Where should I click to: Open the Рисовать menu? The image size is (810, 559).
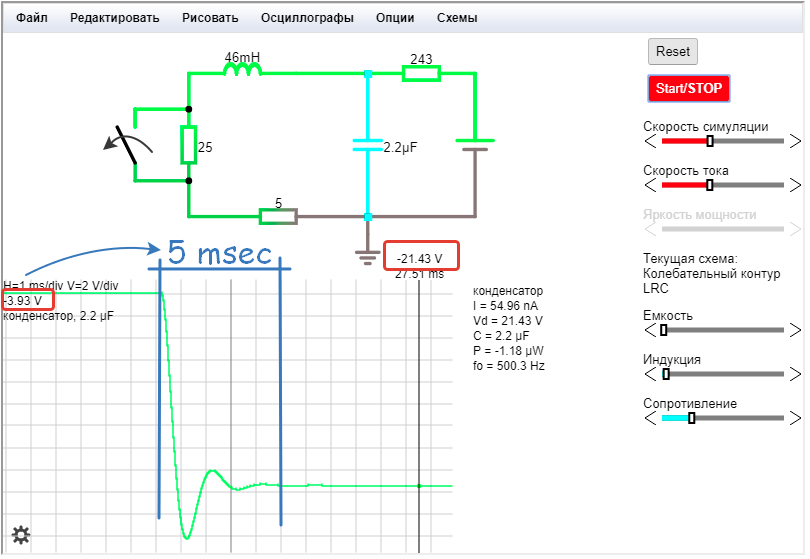point(210,18)
